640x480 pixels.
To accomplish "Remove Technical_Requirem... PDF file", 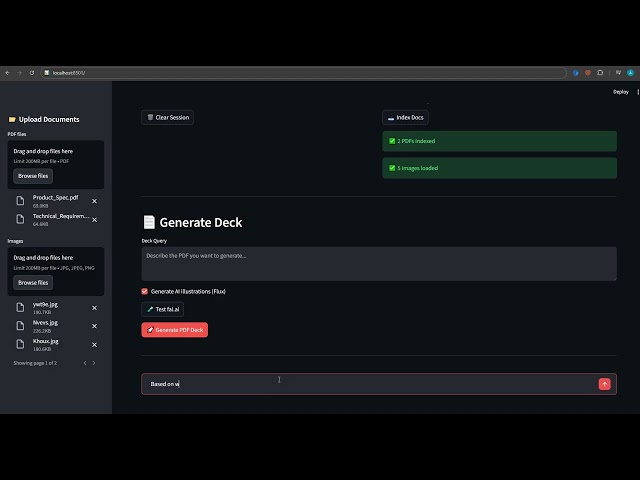I will point(94,220).
